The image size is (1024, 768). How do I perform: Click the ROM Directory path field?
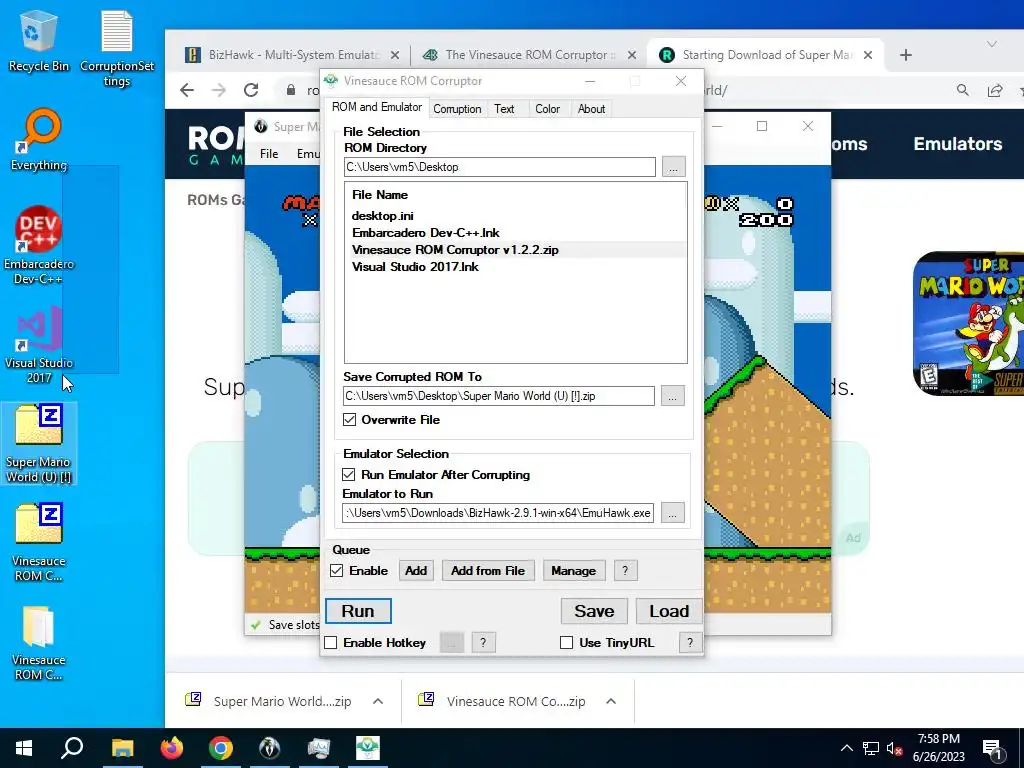500,167
